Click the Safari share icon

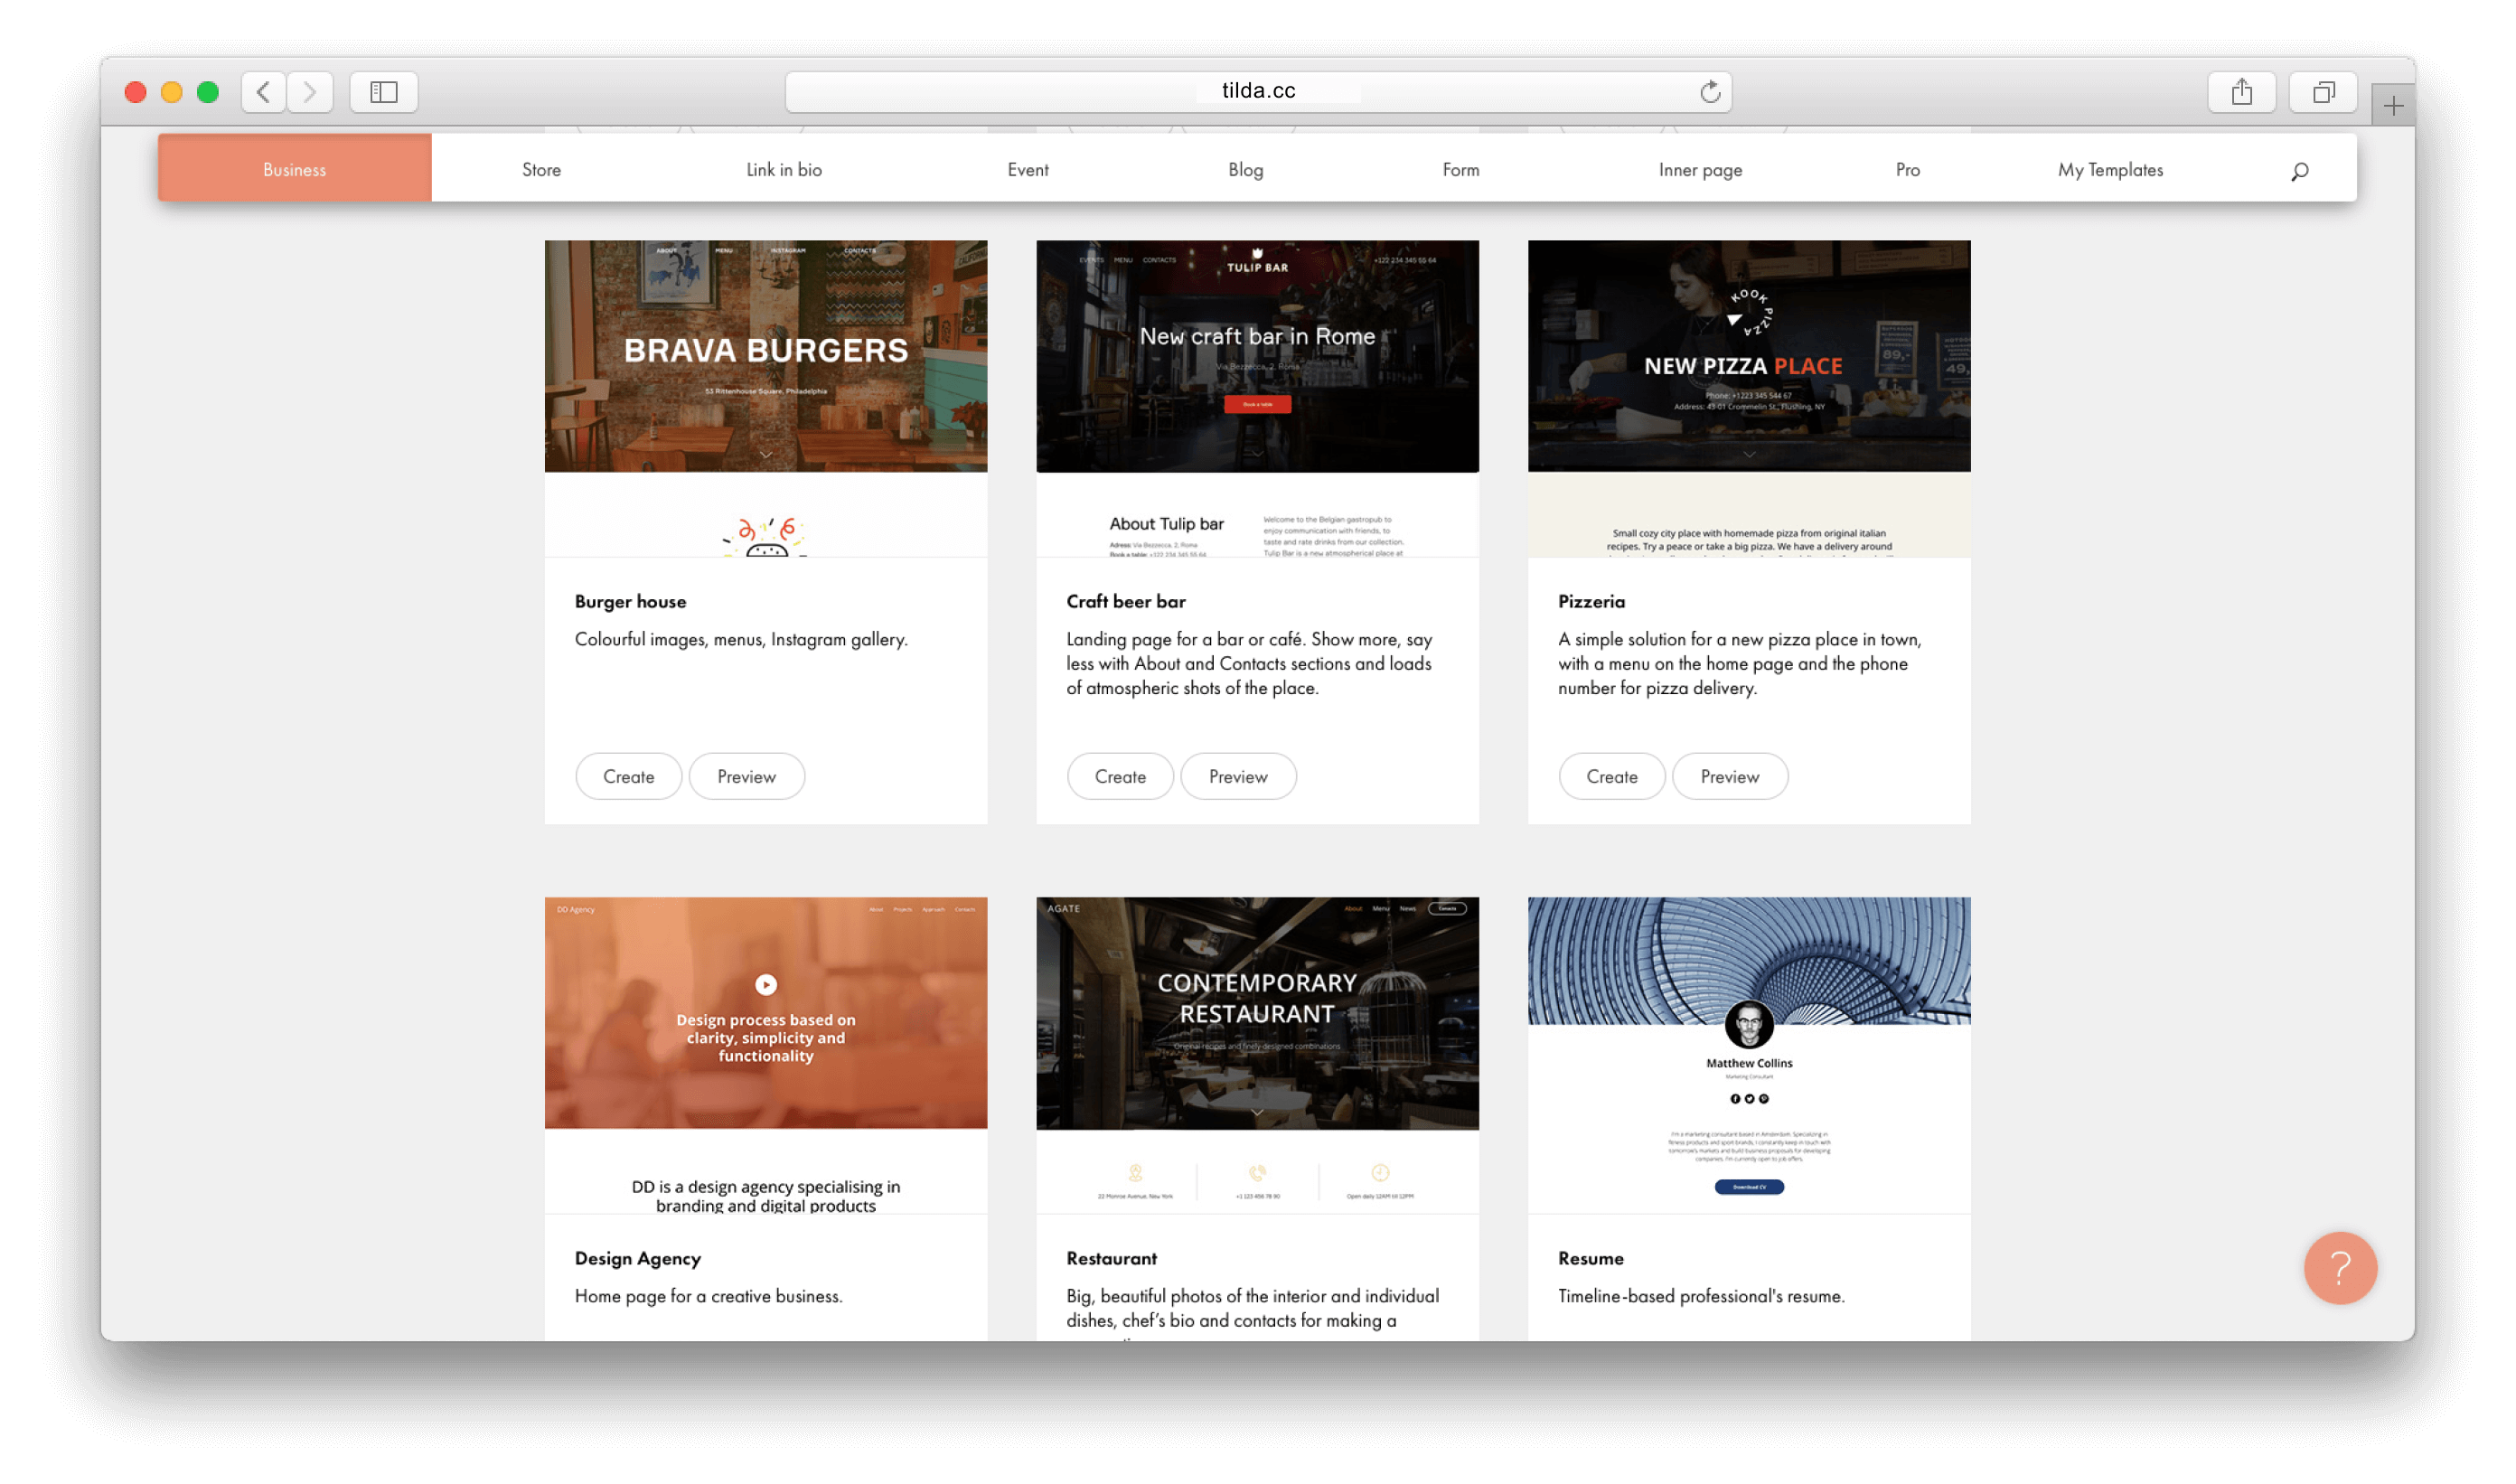pyautogui.click(x=2241, y=91)
